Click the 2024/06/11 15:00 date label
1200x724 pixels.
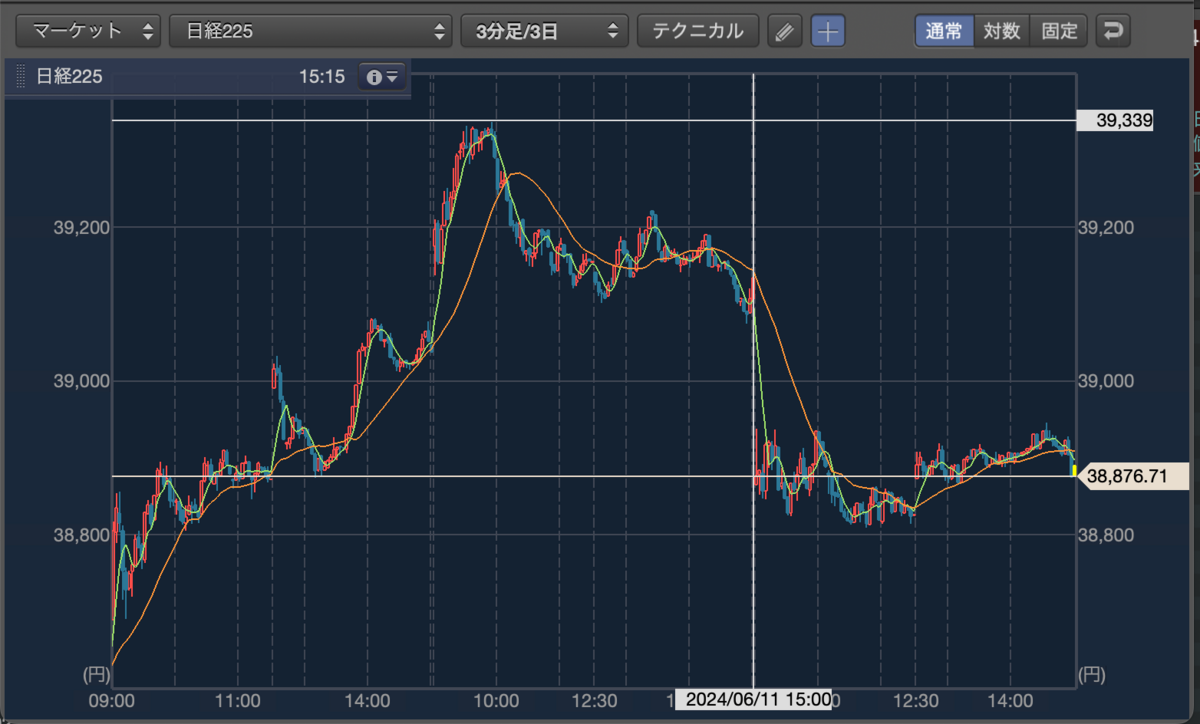754,699
